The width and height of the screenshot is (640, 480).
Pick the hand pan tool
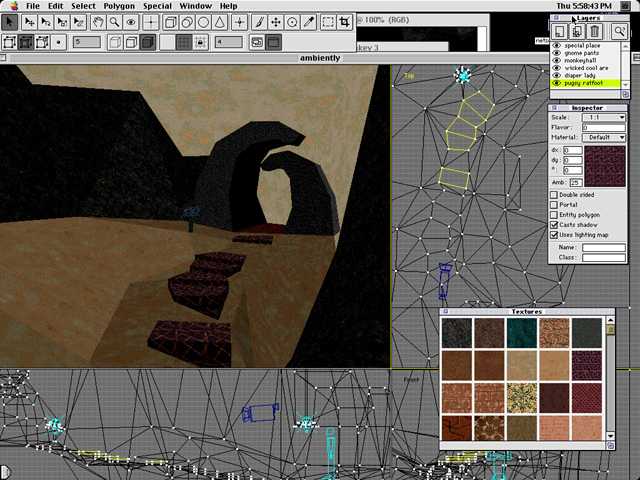98,21
